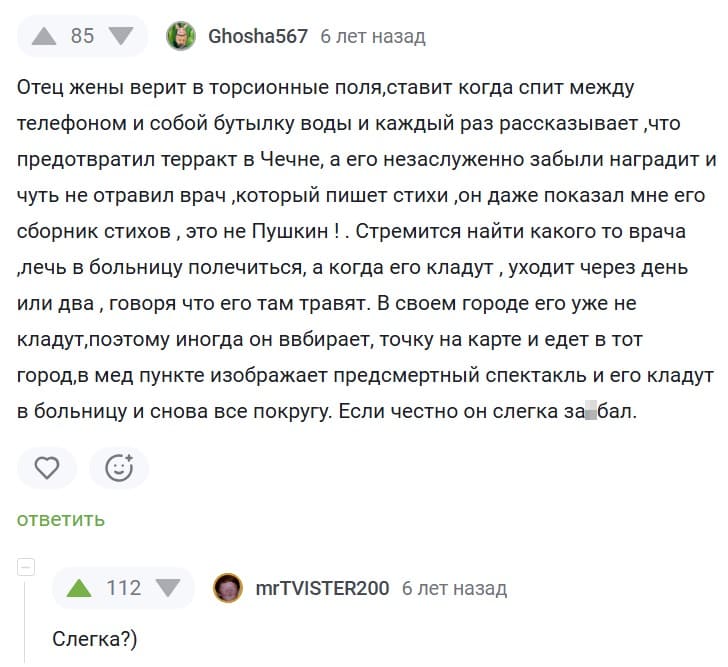The height and width of the screenshot is (667, 728).
Task: Click the 85 rating count
Action: [82, 37]
